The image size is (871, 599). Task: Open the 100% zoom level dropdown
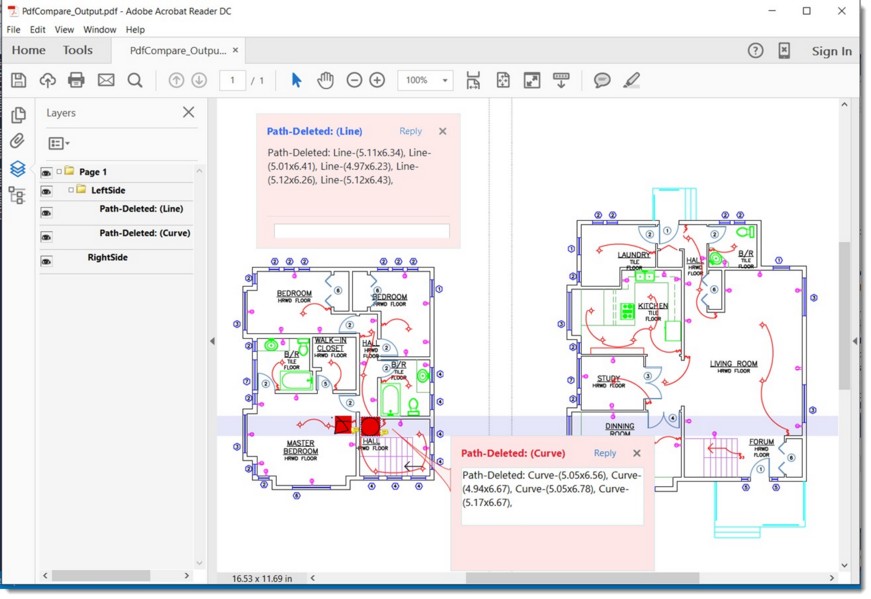pos(444,80)
